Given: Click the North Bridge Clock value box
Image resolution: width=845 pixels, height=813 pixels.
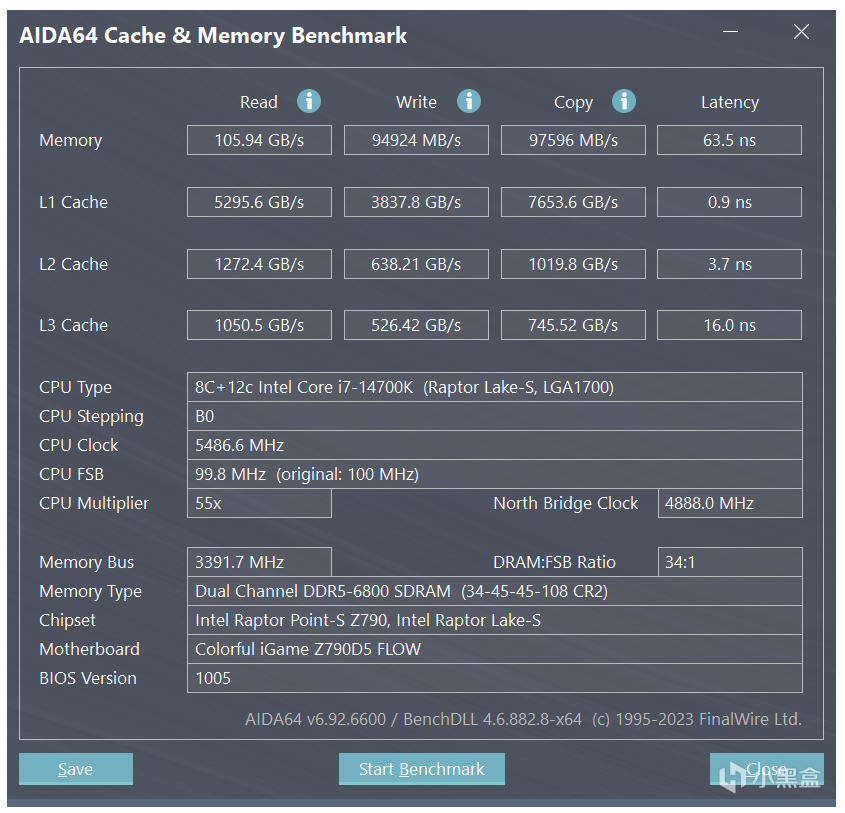Looking at the screenshot, I should tap(729, 503).
